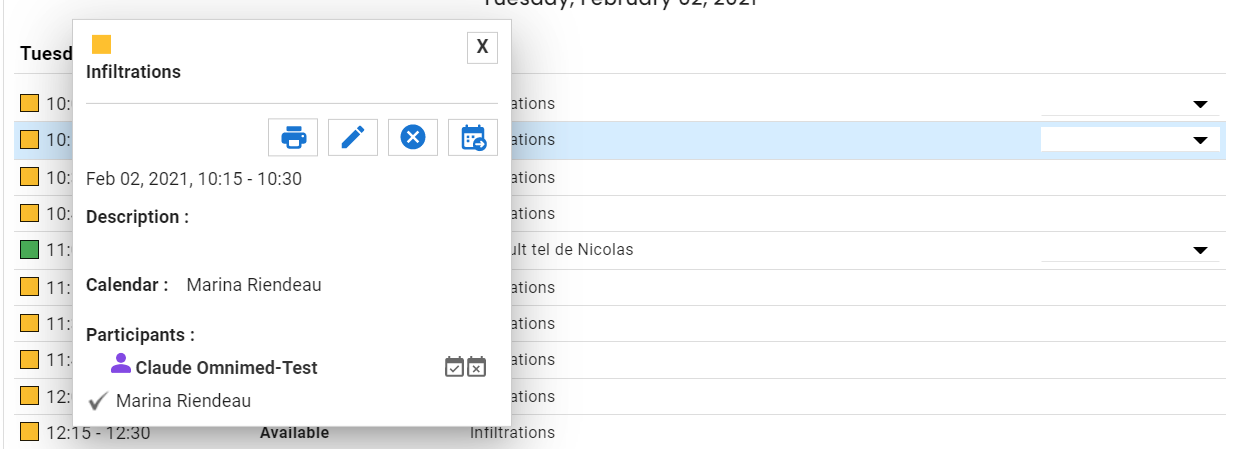Click the yellow color square in popup header
The height and width of the screenshot is (449, 1237).
(101, 44)
